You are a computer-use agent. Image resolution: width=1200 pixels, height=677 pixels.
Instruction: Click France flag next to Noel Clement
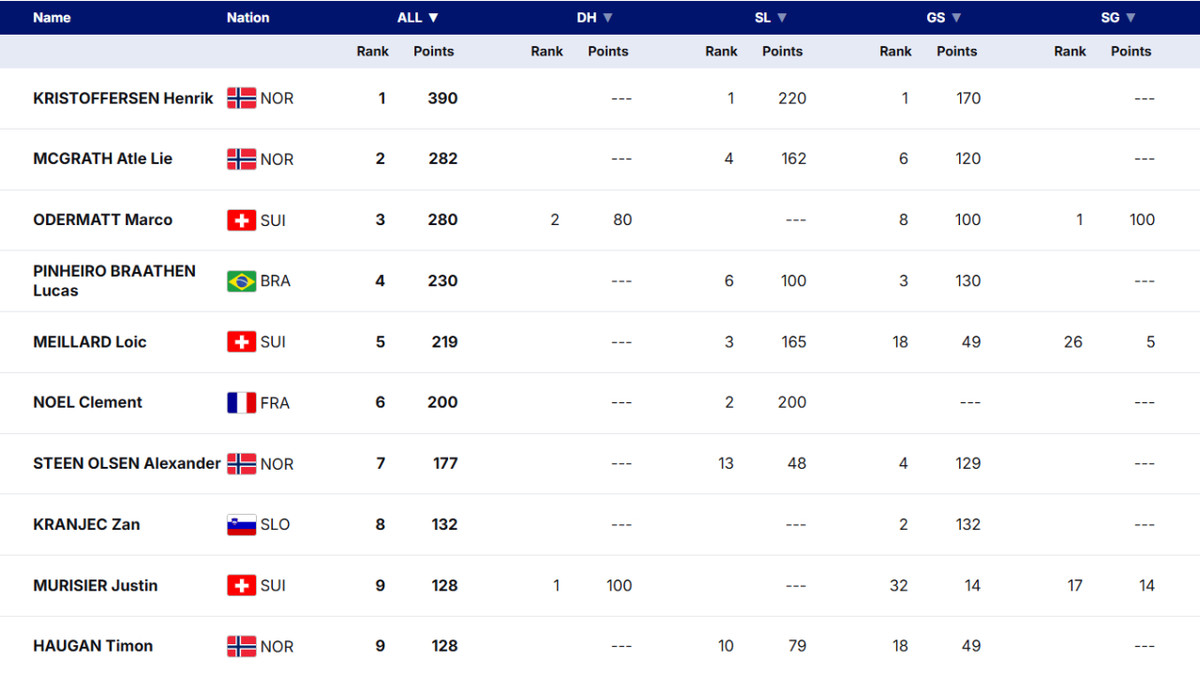click(241, 403)
